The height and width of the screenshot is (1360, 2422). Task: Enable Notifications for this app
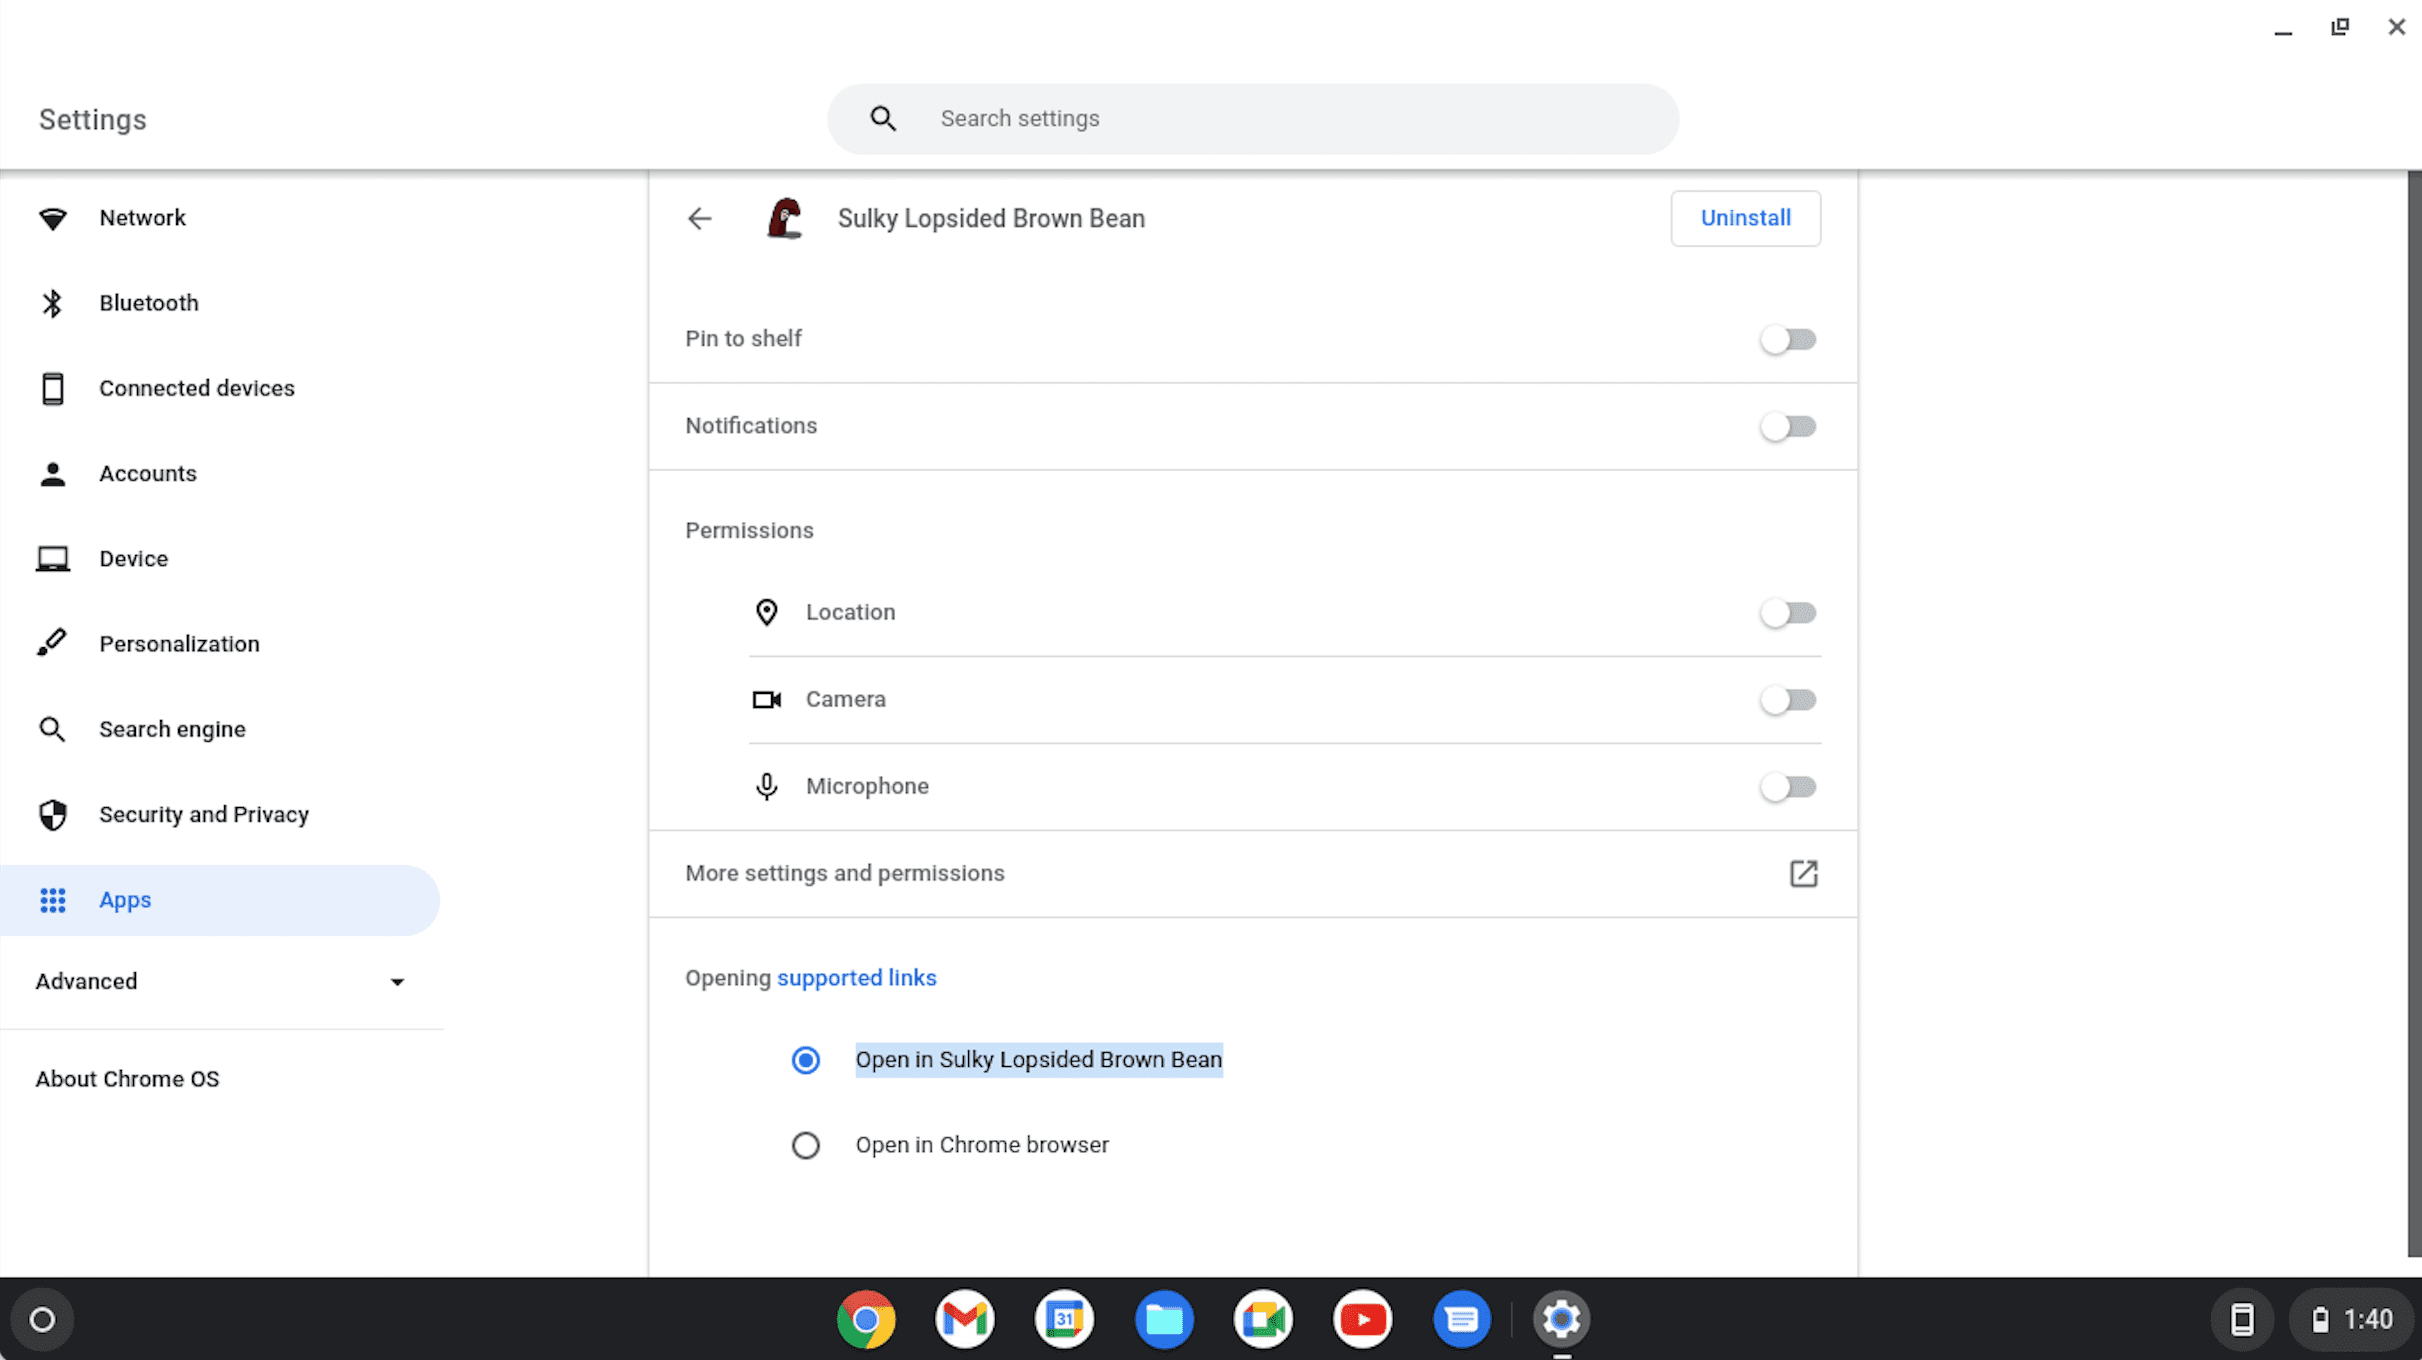[x=1787, y=426]
